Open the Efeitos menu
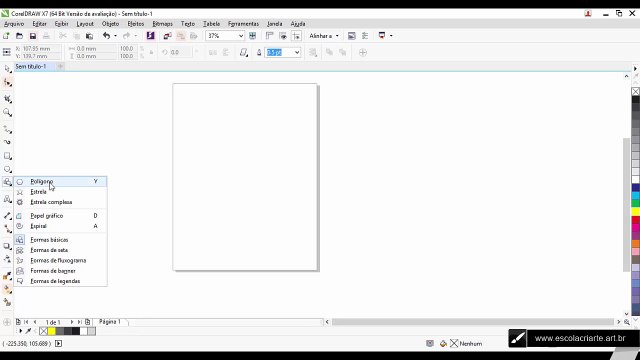 136,24
